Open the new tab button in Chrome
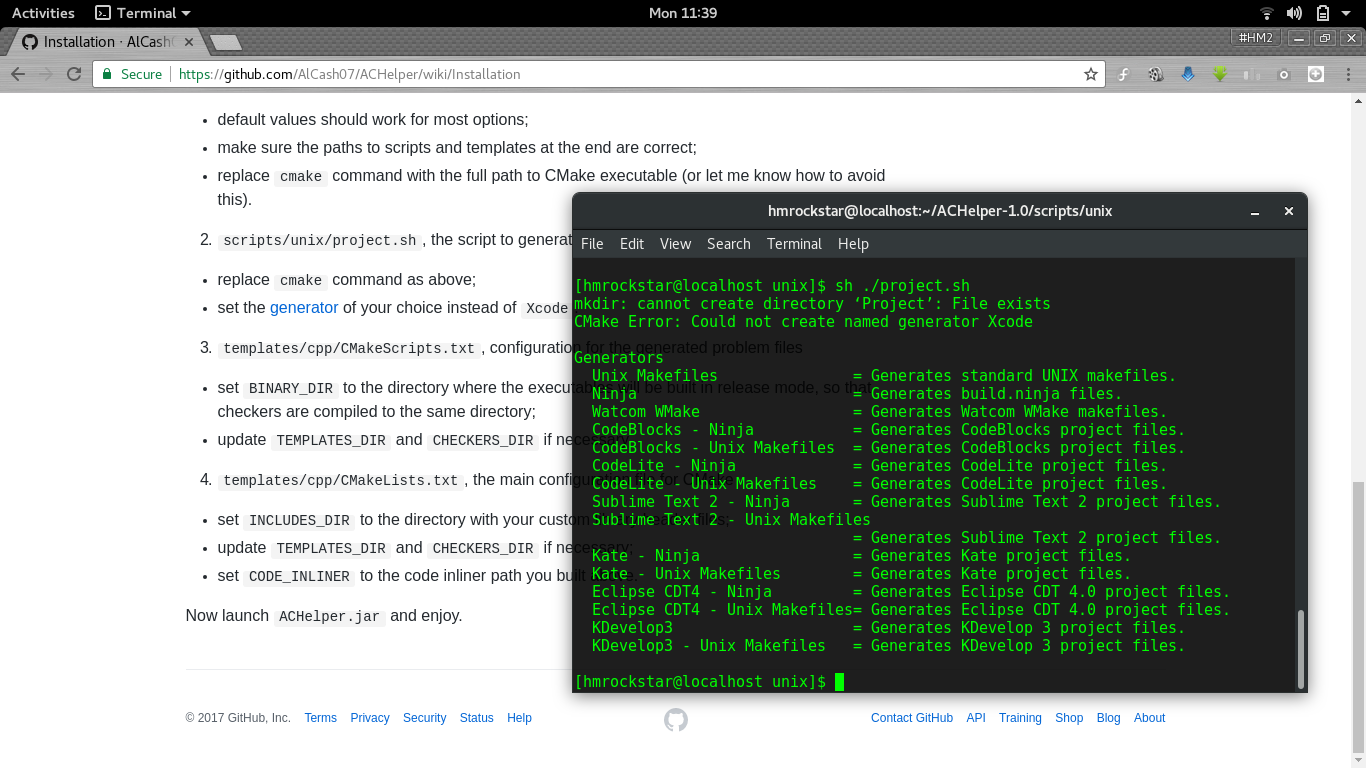Screen dimensions: 1366x768 tap(225, 42)
